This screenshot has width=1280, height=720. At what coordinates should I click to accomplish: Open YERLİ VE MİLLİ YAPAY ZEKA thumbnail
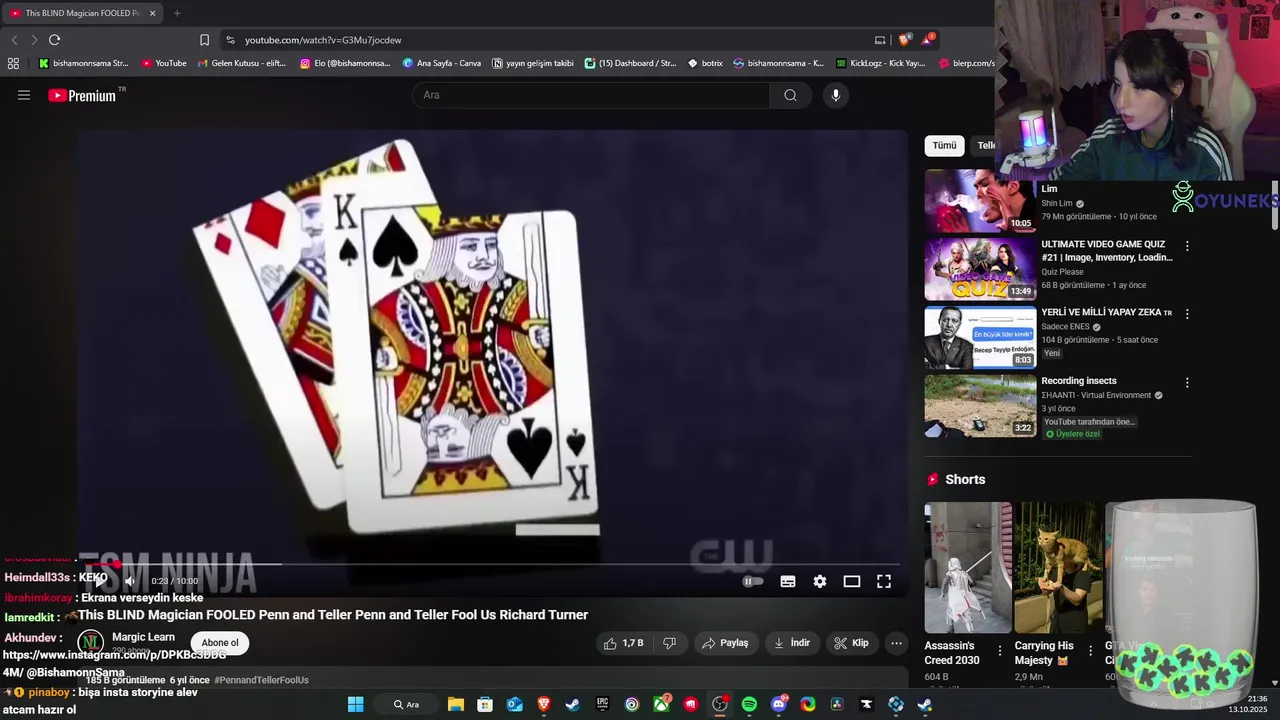[980, 338]
